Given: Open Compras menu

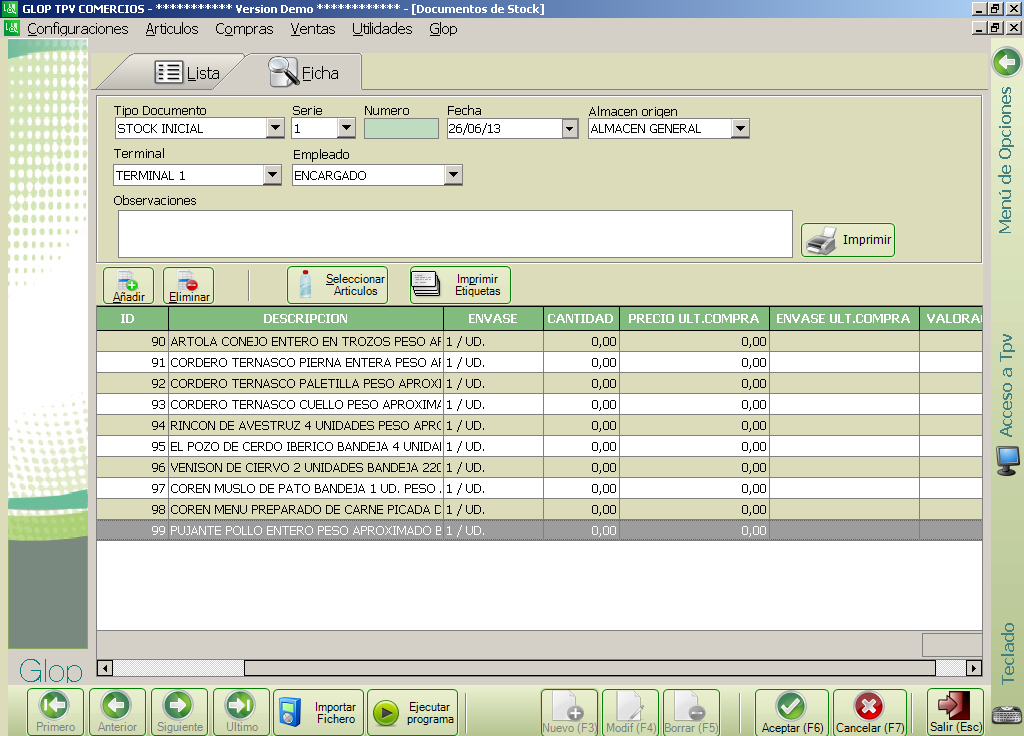Looking at the screenshot, I should pyautogui.click(x=244, y=29).
